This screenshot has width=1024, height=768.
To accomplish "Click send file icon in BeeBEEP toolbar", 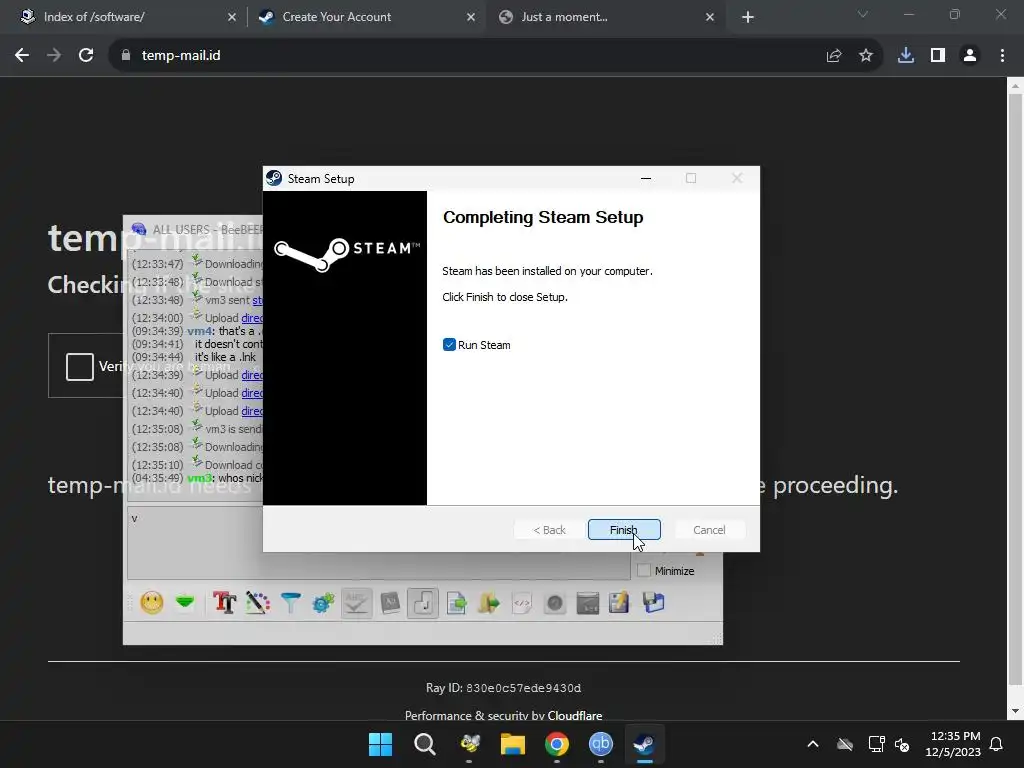I will 456,602.
